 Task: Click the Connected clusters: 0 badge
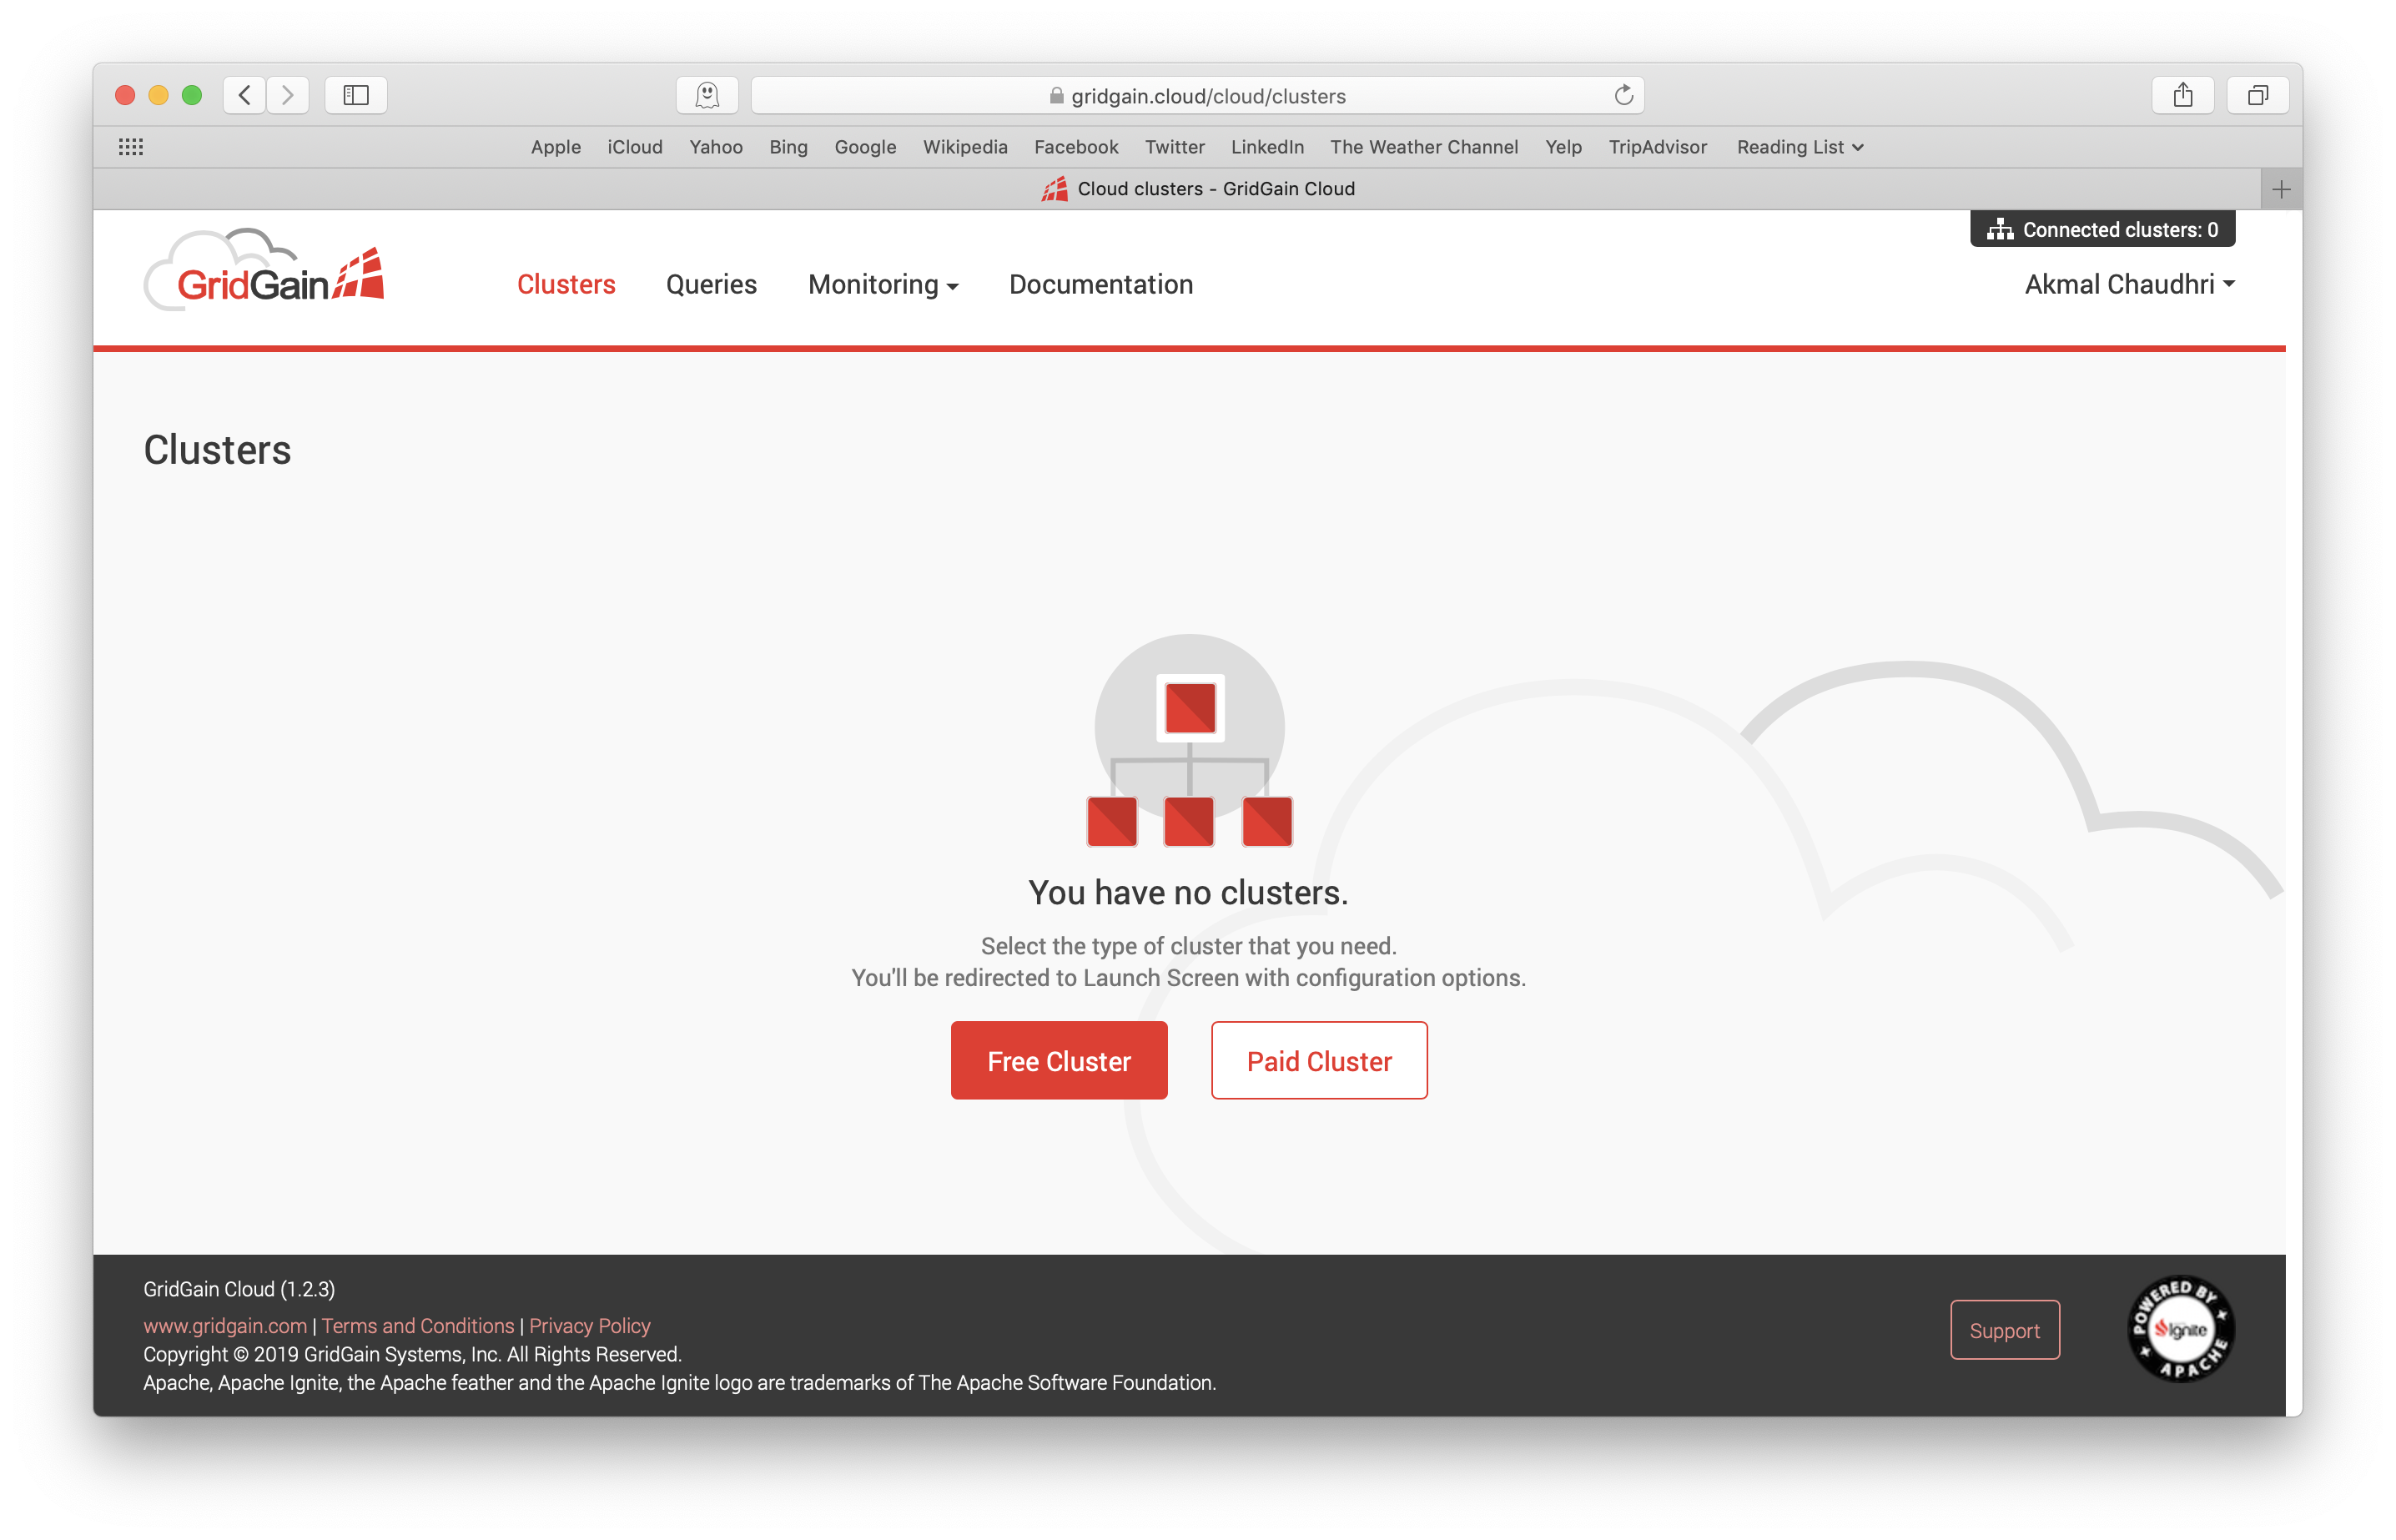coord(2102,229)
